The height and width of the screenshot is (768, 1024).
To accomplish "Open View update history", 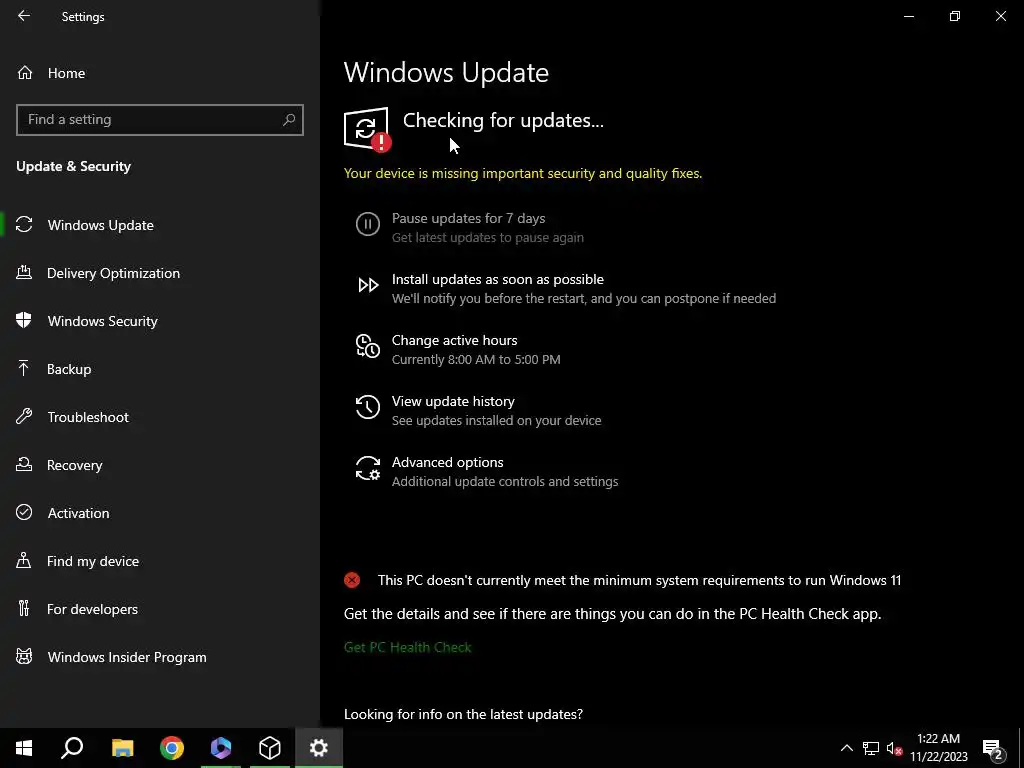I will click(477, 410).
